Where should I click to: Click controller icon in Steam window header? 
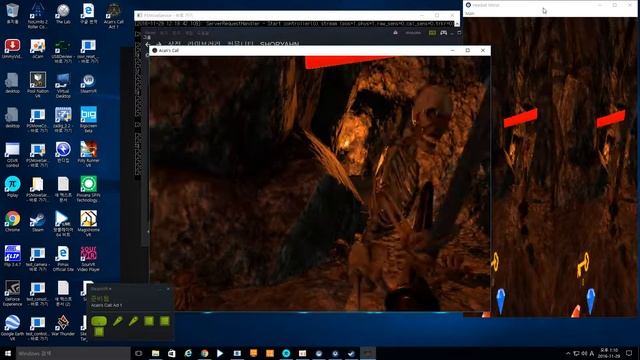click(x=444, y=33)
